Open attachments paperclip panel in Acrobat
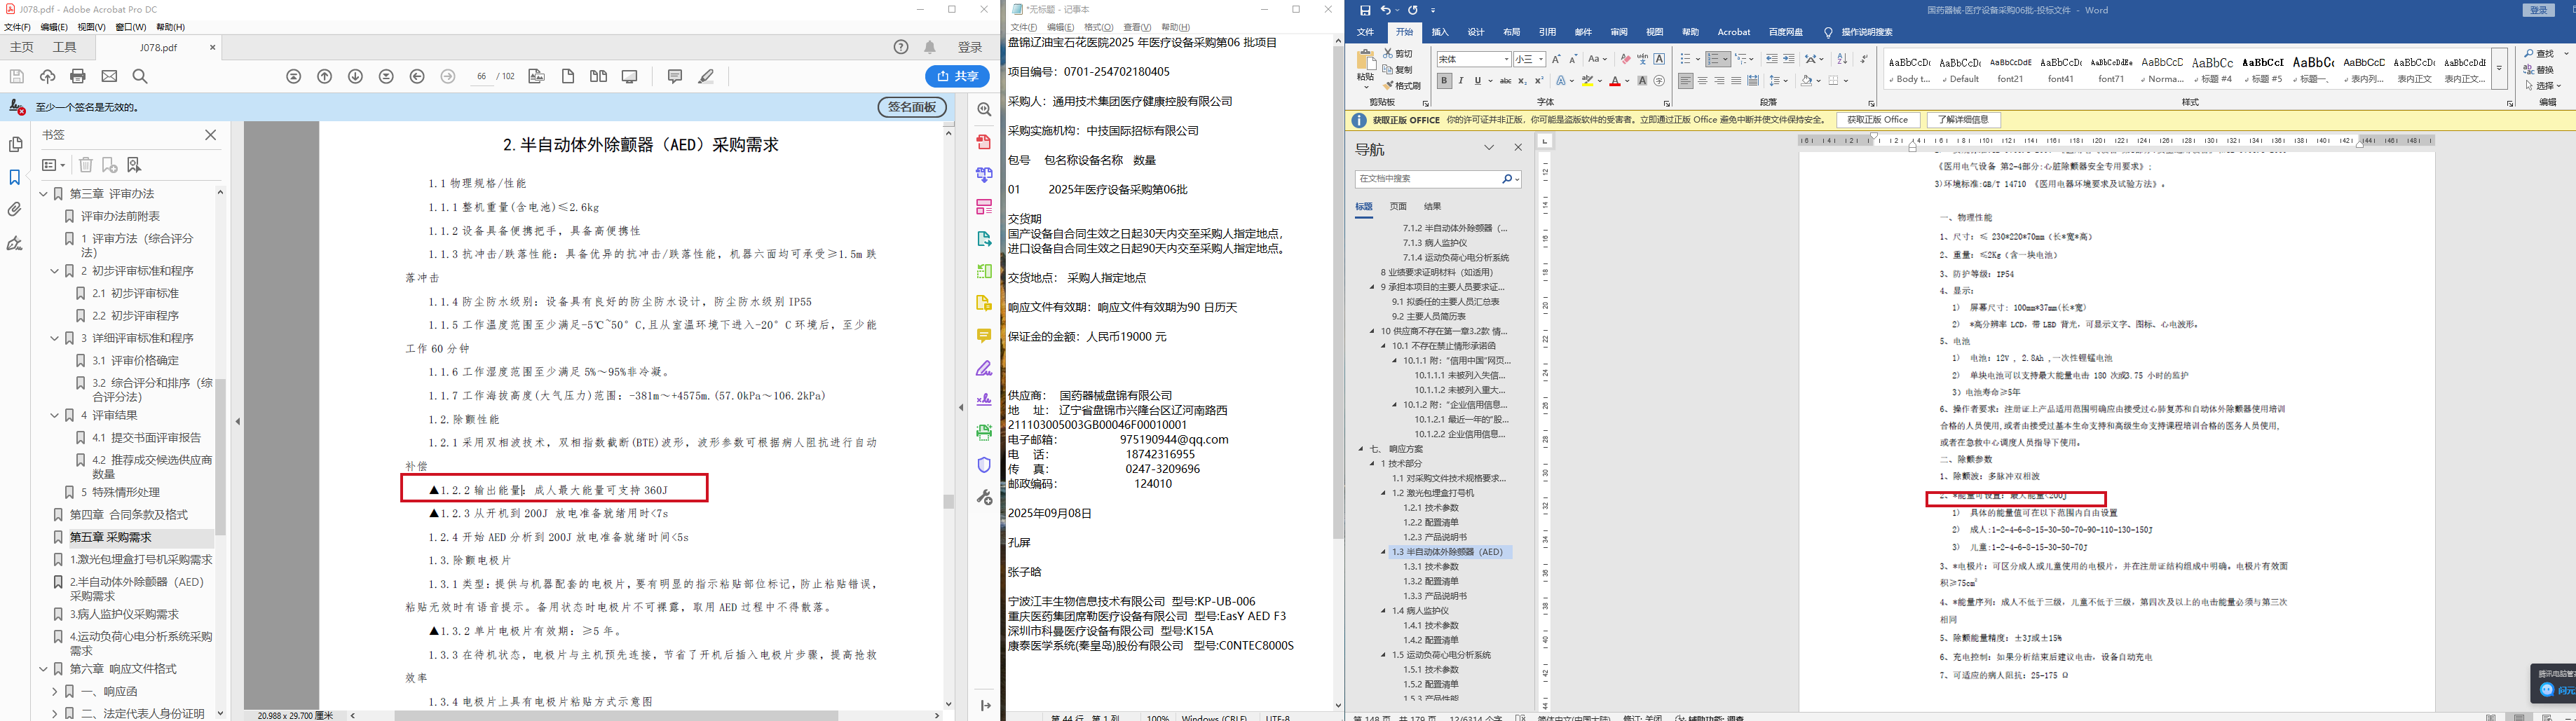This screenshot has width=2576, height=721. pos(15,209)
